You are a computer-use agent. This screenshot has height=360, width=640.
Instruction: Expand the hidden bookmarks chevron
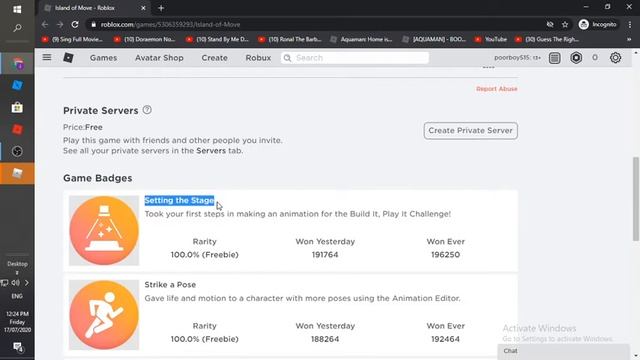[x=629, y=40]
